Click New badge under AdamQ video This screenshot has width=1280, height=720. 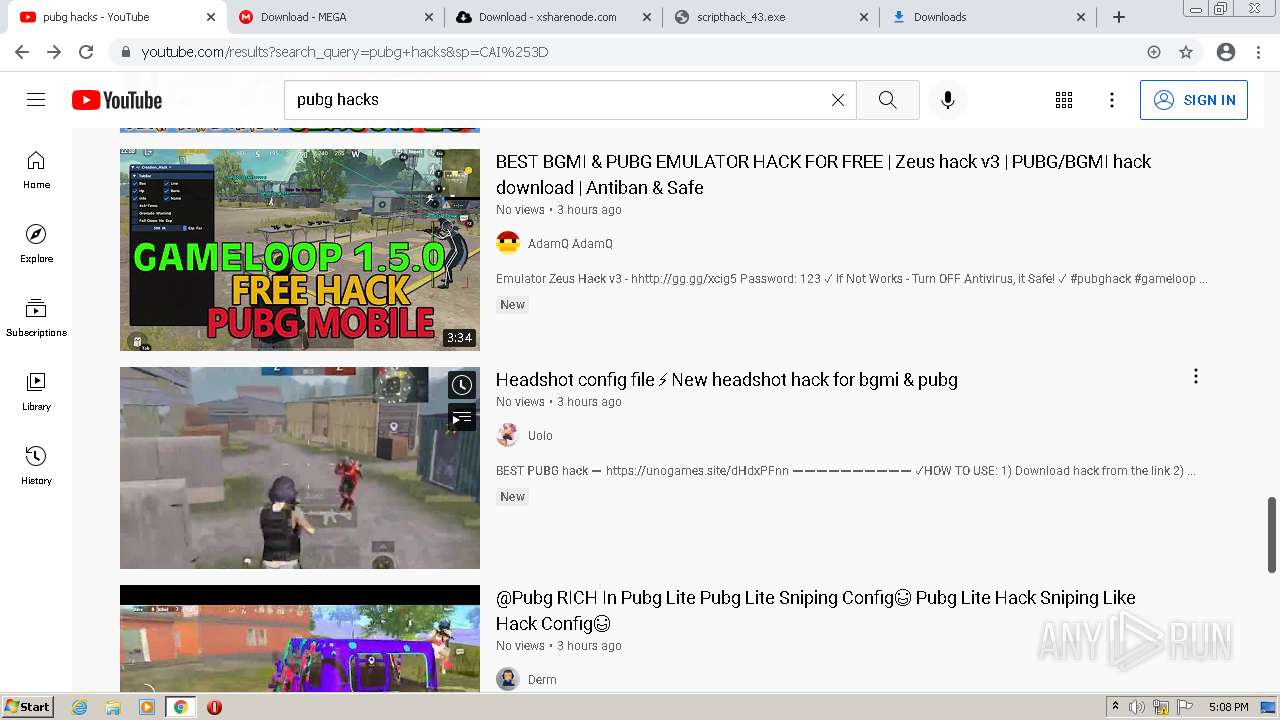click(x=512, y=305)
